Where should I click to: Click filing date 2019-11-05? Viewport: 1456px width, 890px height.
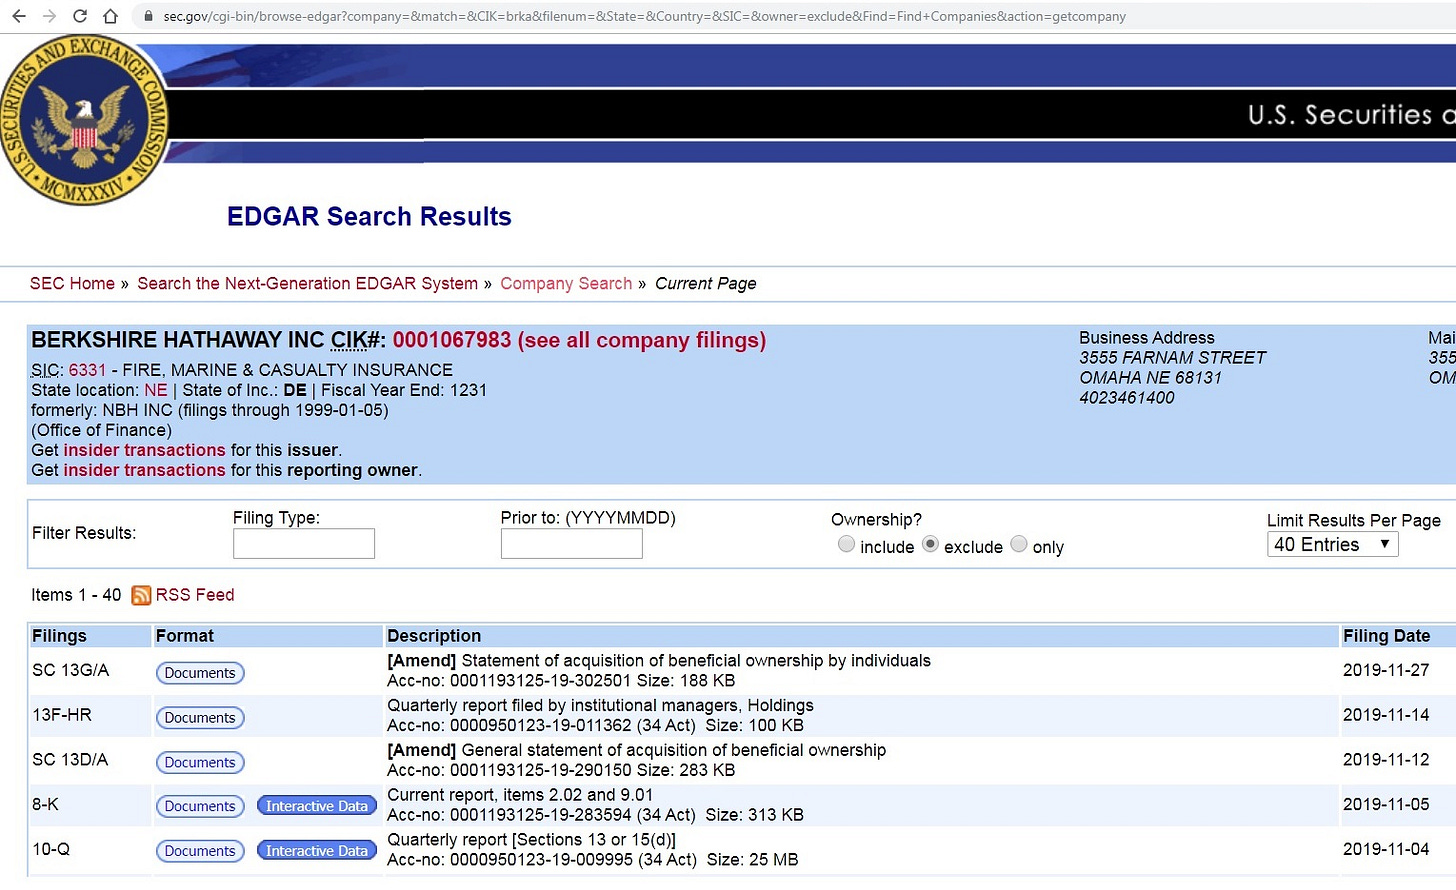click(x=1386, y=804)
